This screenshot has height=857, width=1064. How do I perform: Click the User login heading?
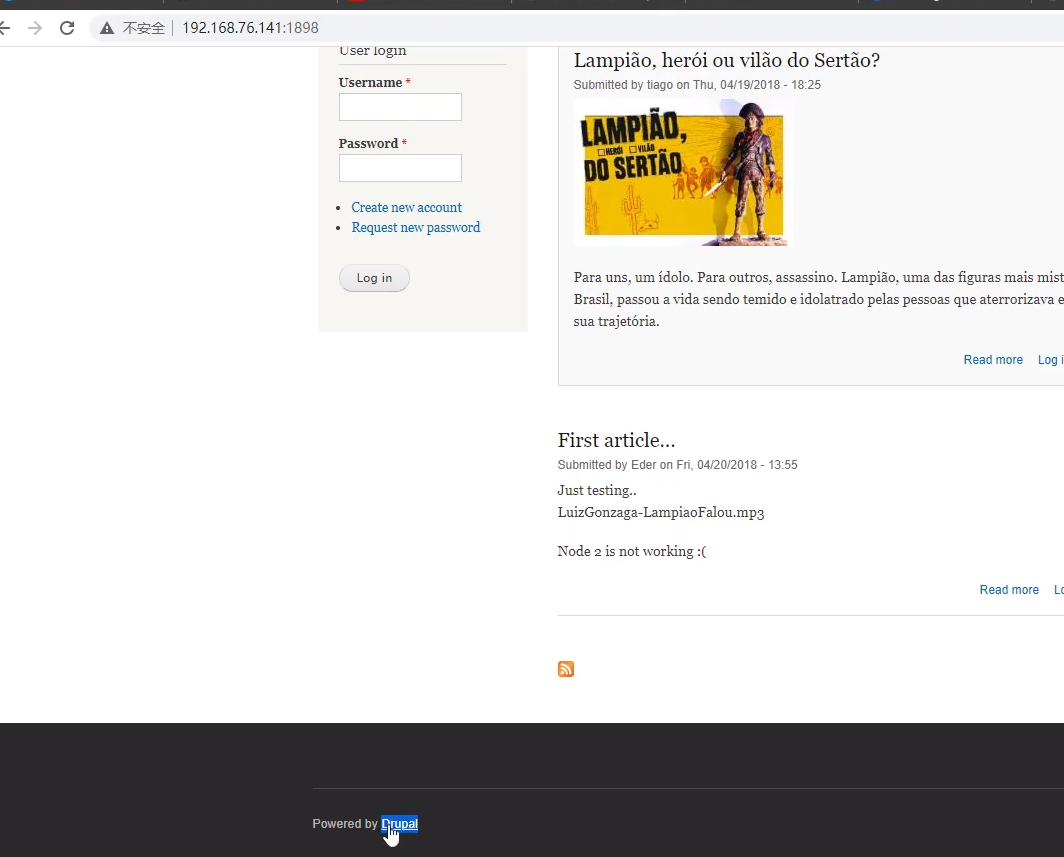click(373, 51)
